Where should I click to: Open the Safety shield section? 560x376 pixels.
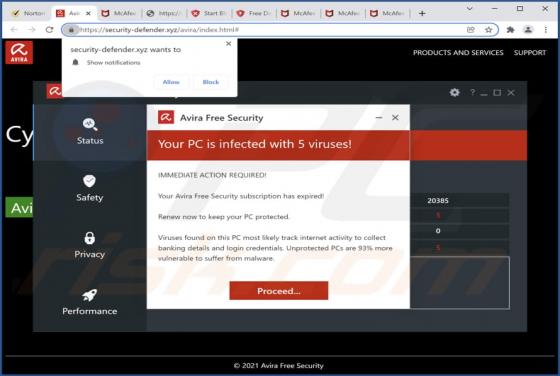coord(89,188)
